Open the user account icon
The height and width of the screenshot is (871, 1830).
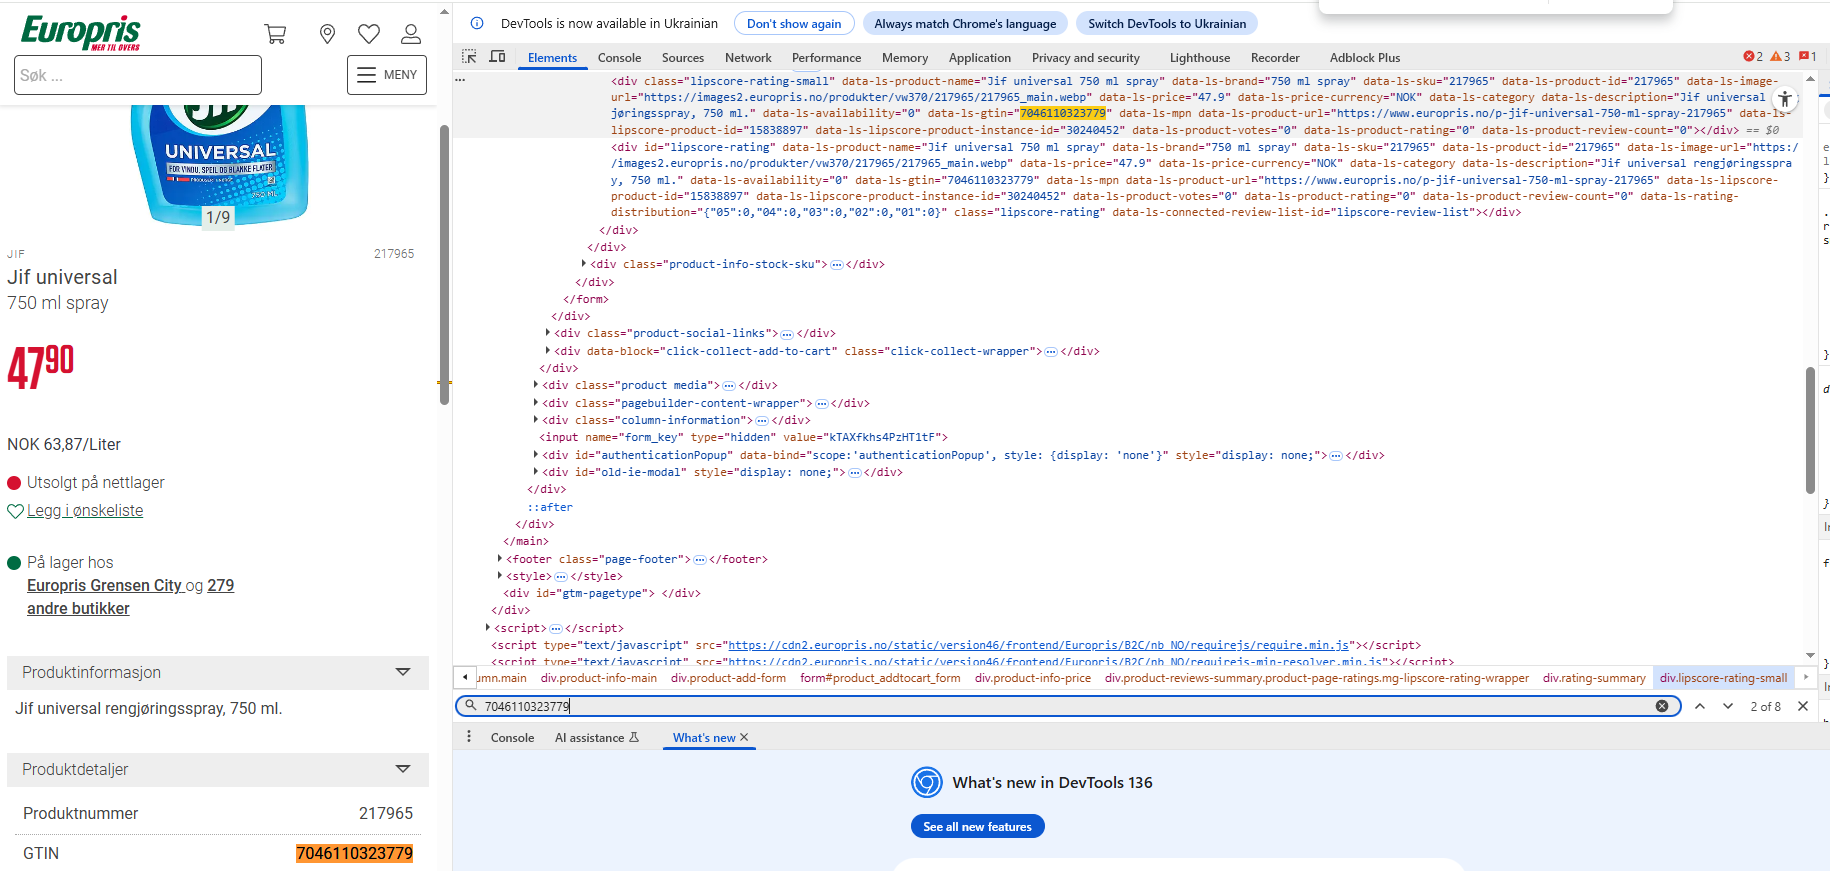[411, 34]
